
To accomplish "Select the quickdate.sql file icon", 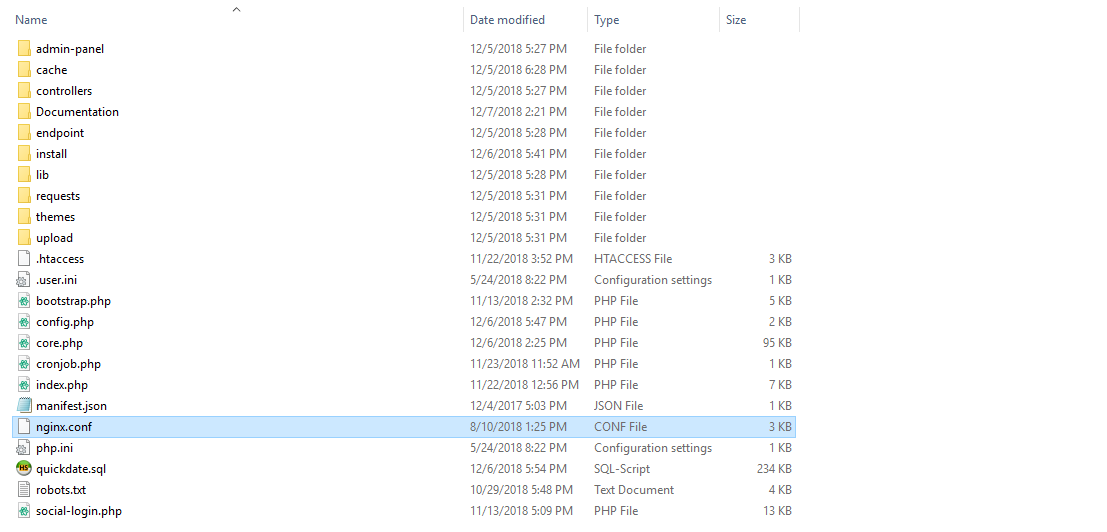I will (24, 469).
